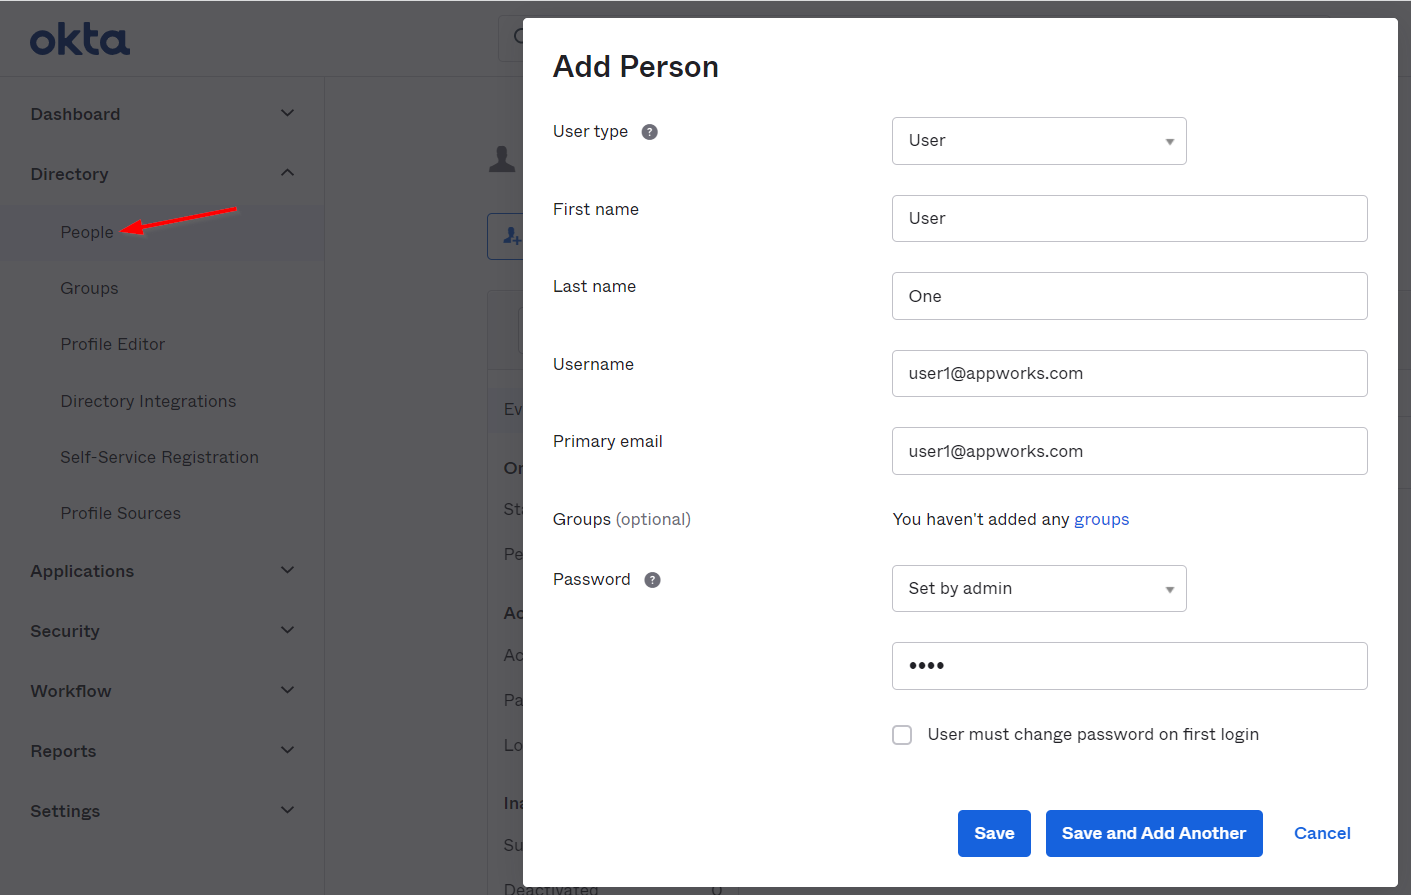Viewport: 1411px width, 895px height.
Task: Click the Save button
Action: click(x=993, y=833)
